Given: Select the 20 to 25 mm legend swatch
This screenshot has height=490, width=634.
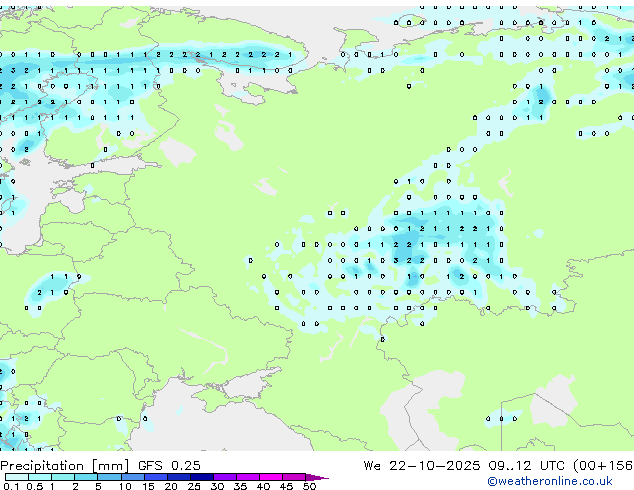Looking at the screenshot, I should 179,477.
